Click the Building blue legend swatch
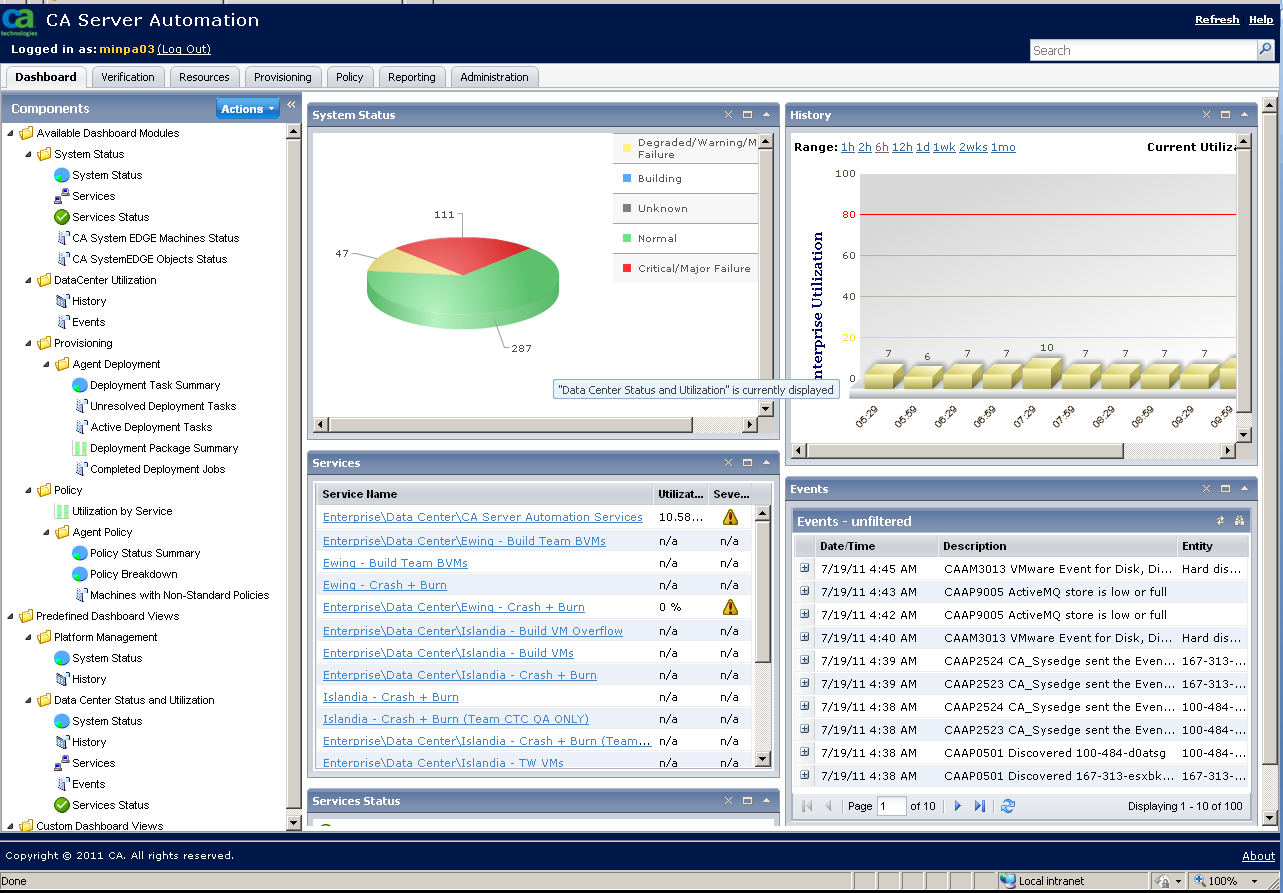1283x893 pixels. point(627,178)
